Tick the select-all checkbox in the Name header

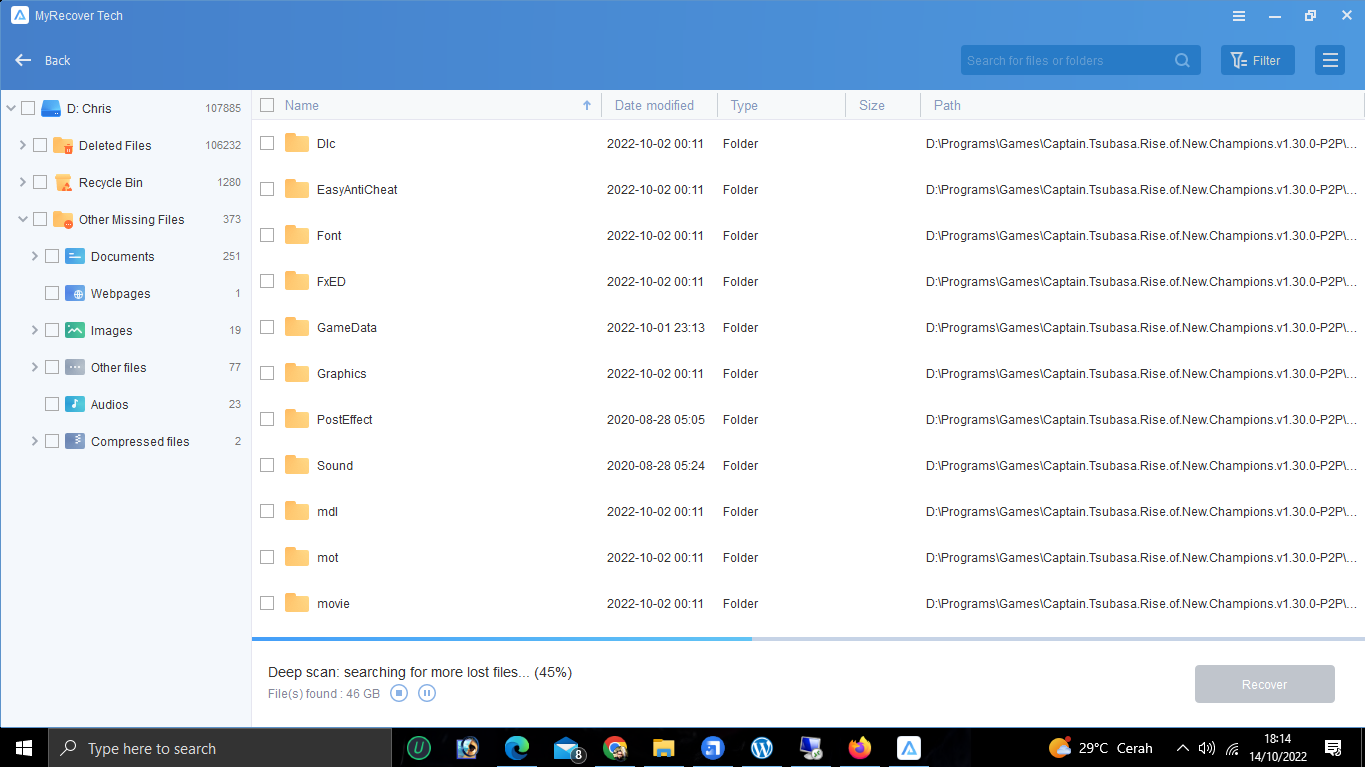(267, 105)
